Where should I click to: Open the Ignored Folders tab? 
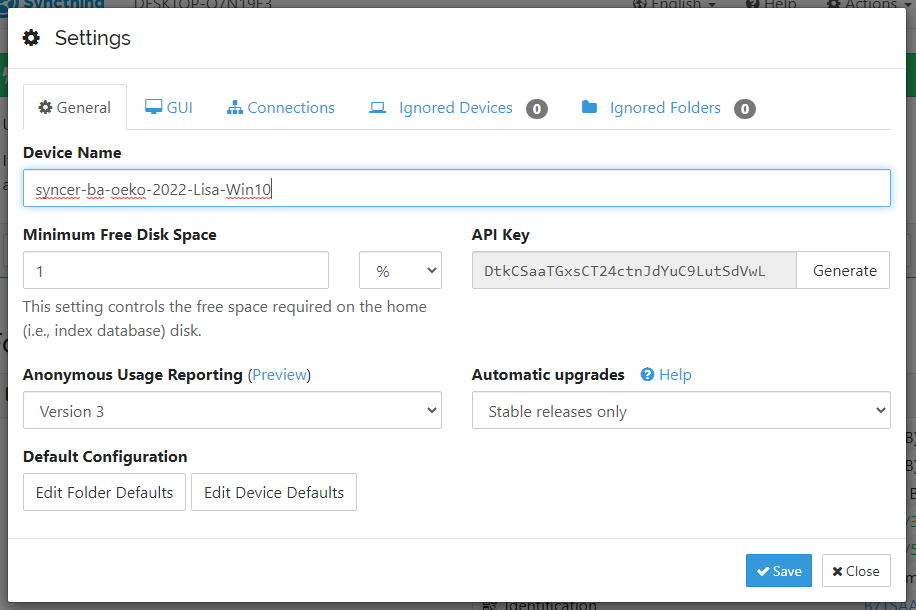click(x=665, y=108)
